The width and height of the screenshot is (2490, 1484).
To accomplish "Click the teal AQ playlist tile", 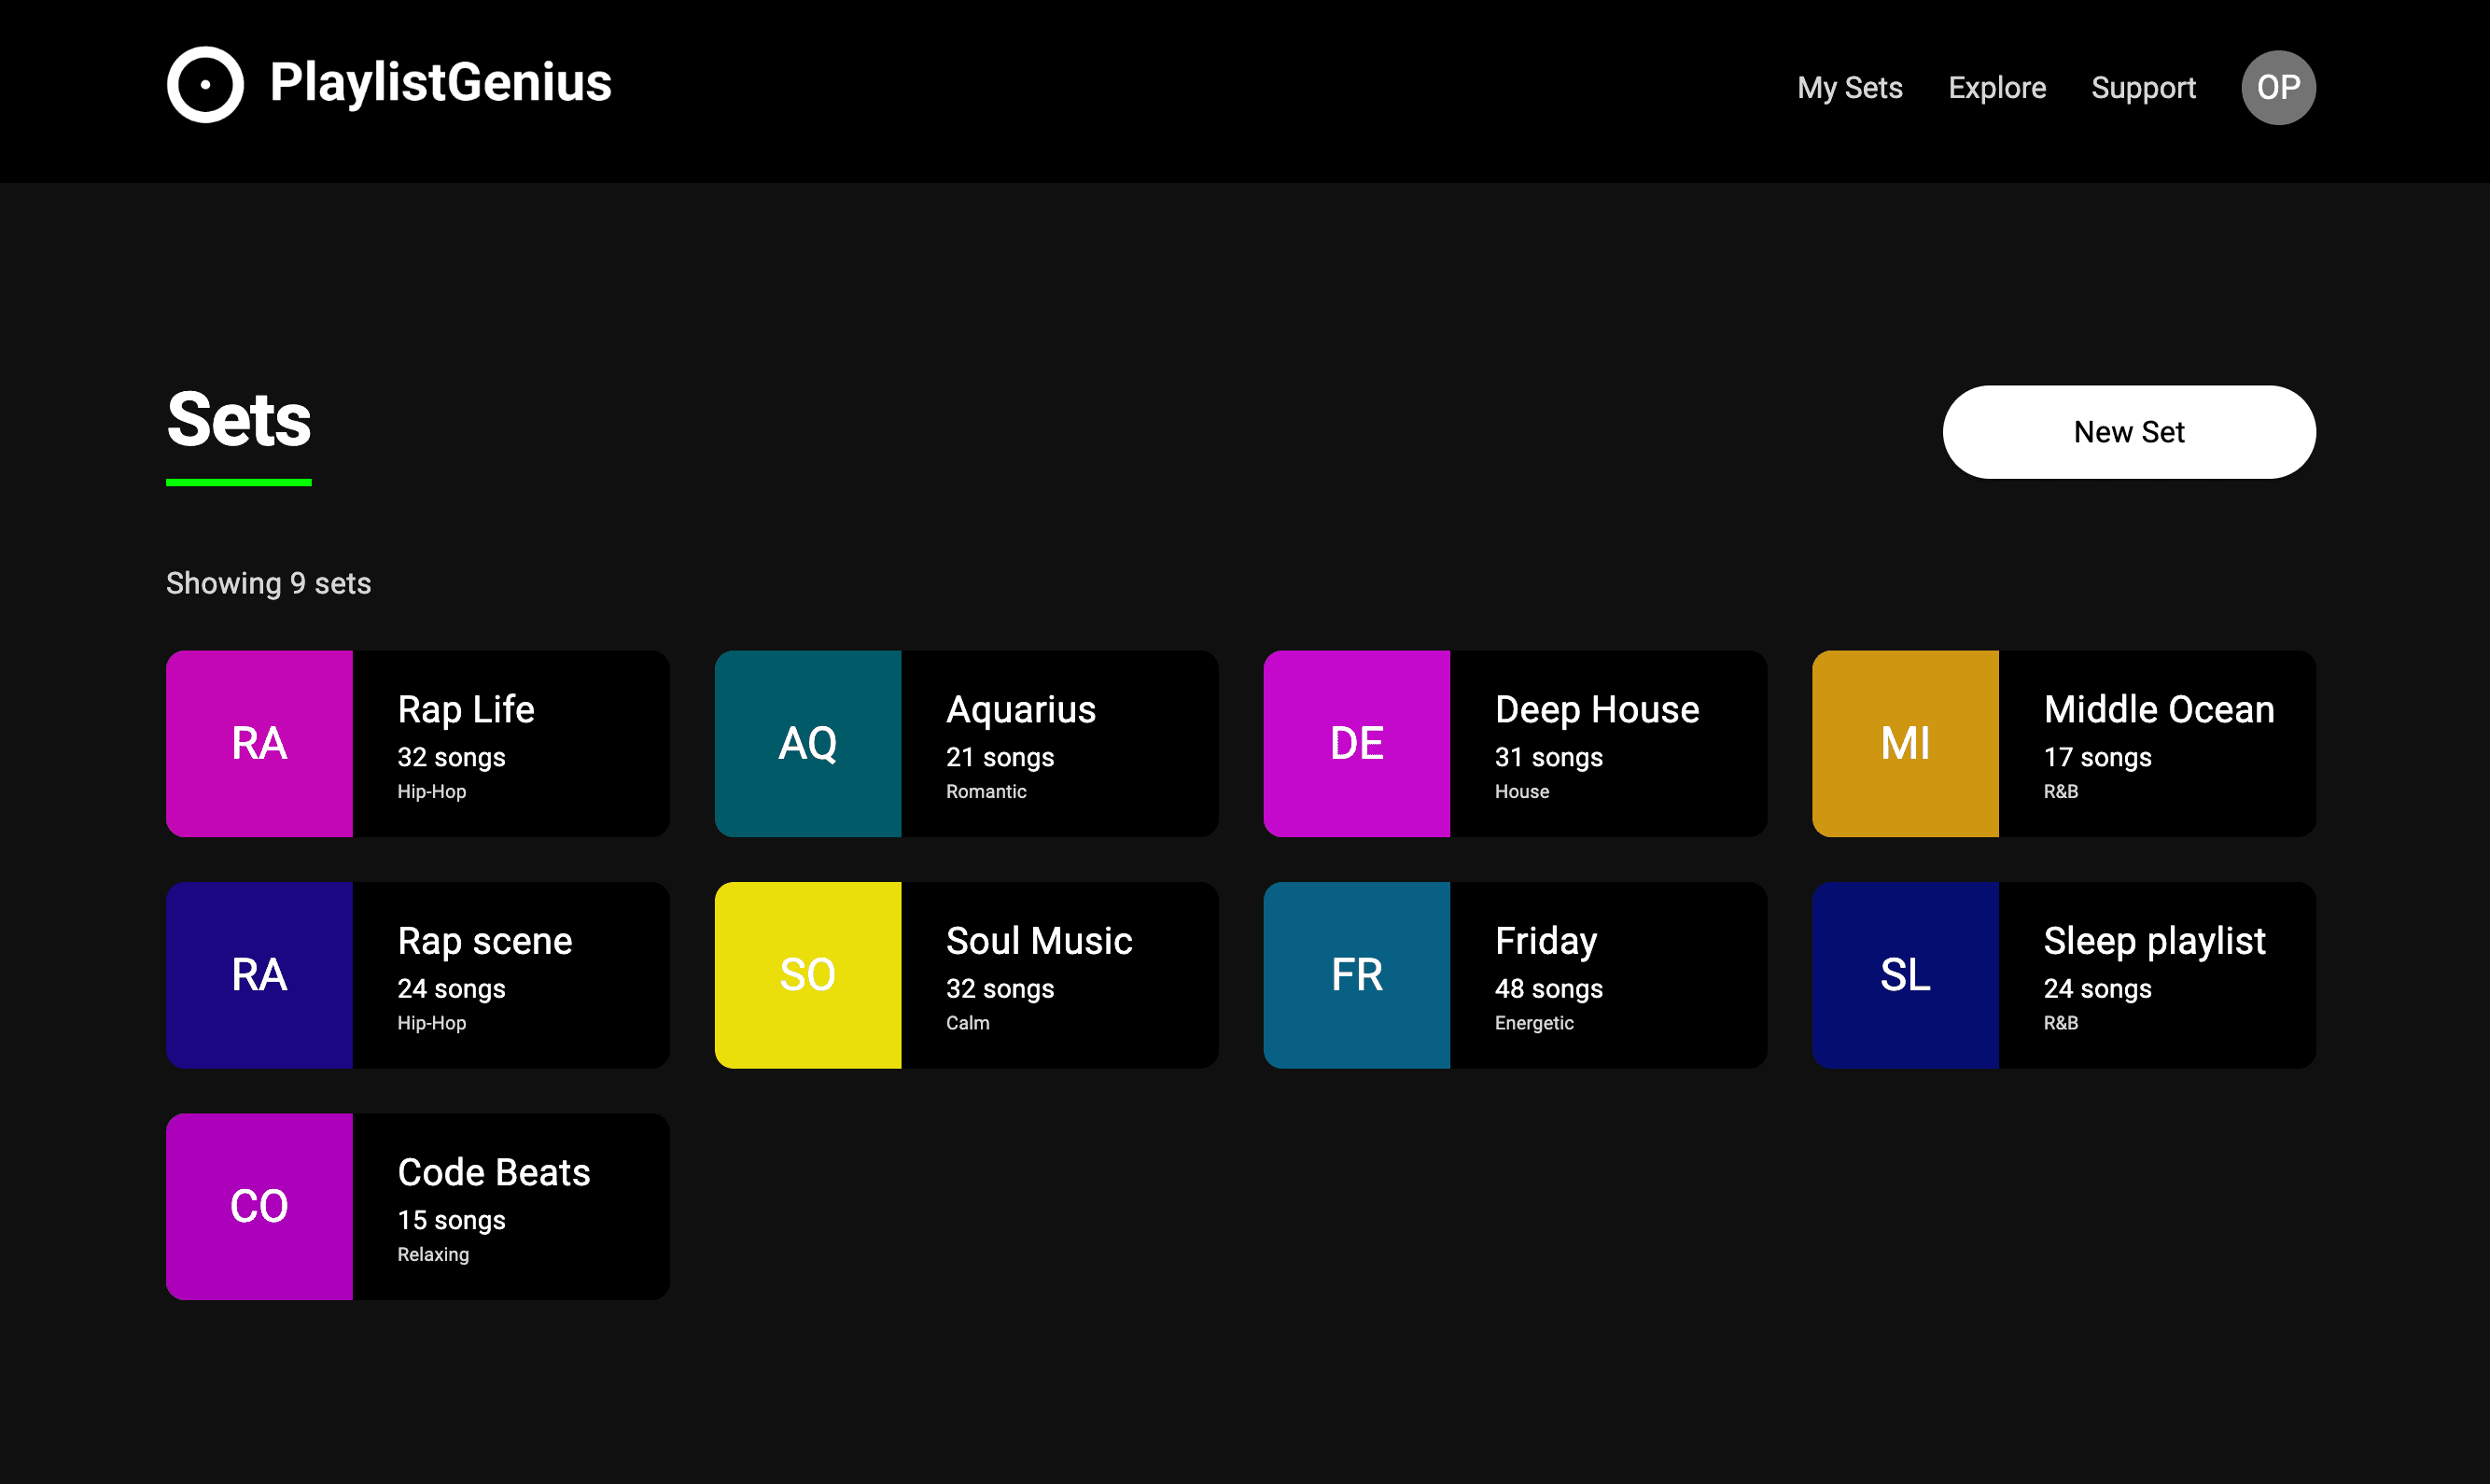I will [x=807, y=743].
